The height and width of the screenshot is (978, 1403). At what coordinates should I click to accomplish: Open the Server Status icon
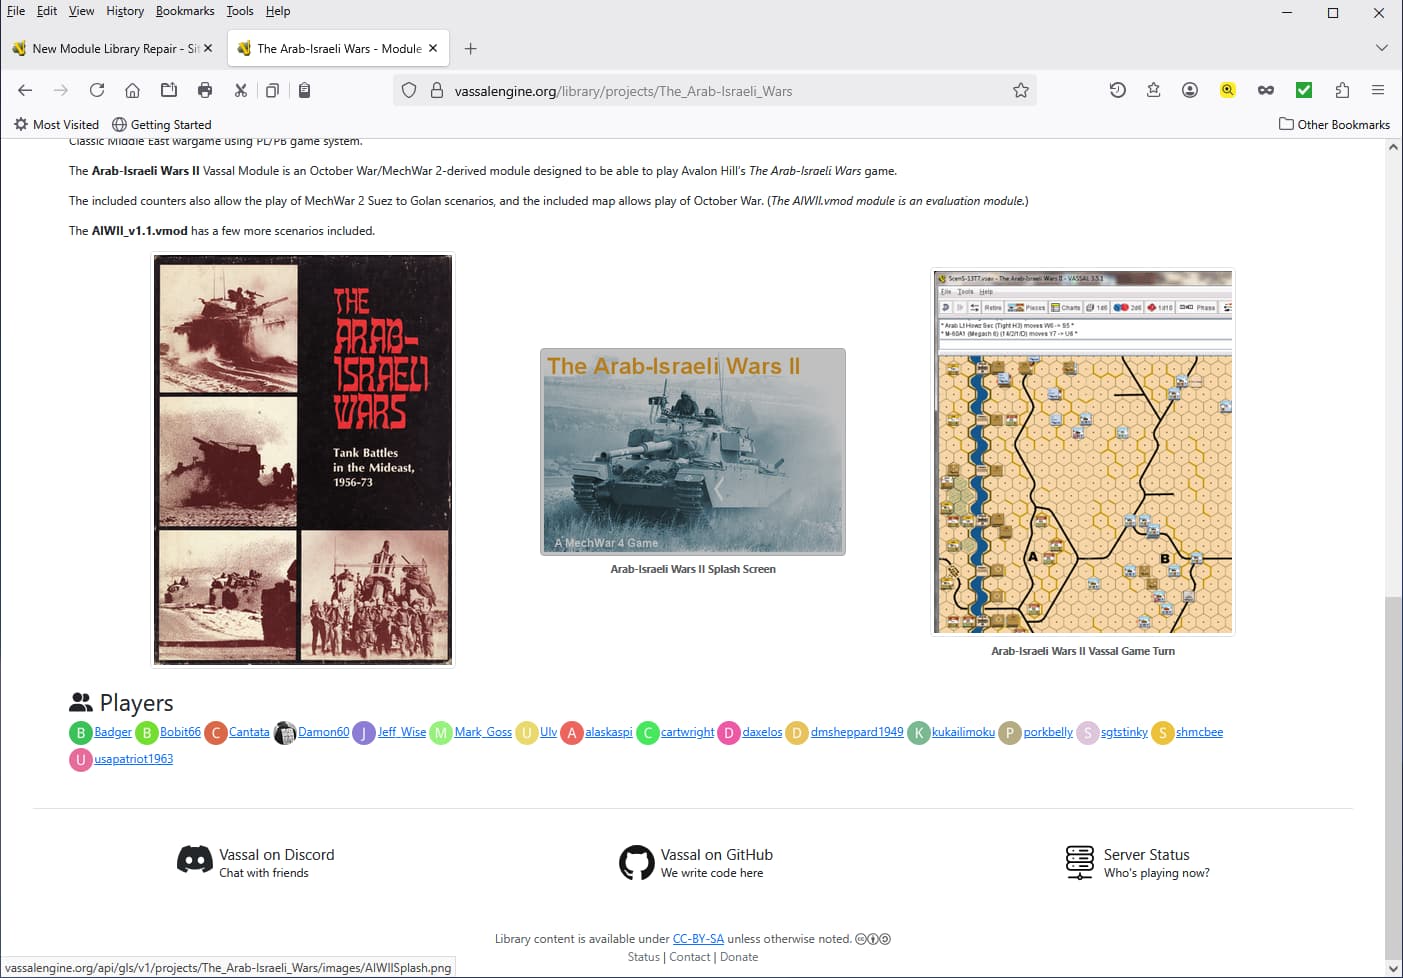(1079, 862)
